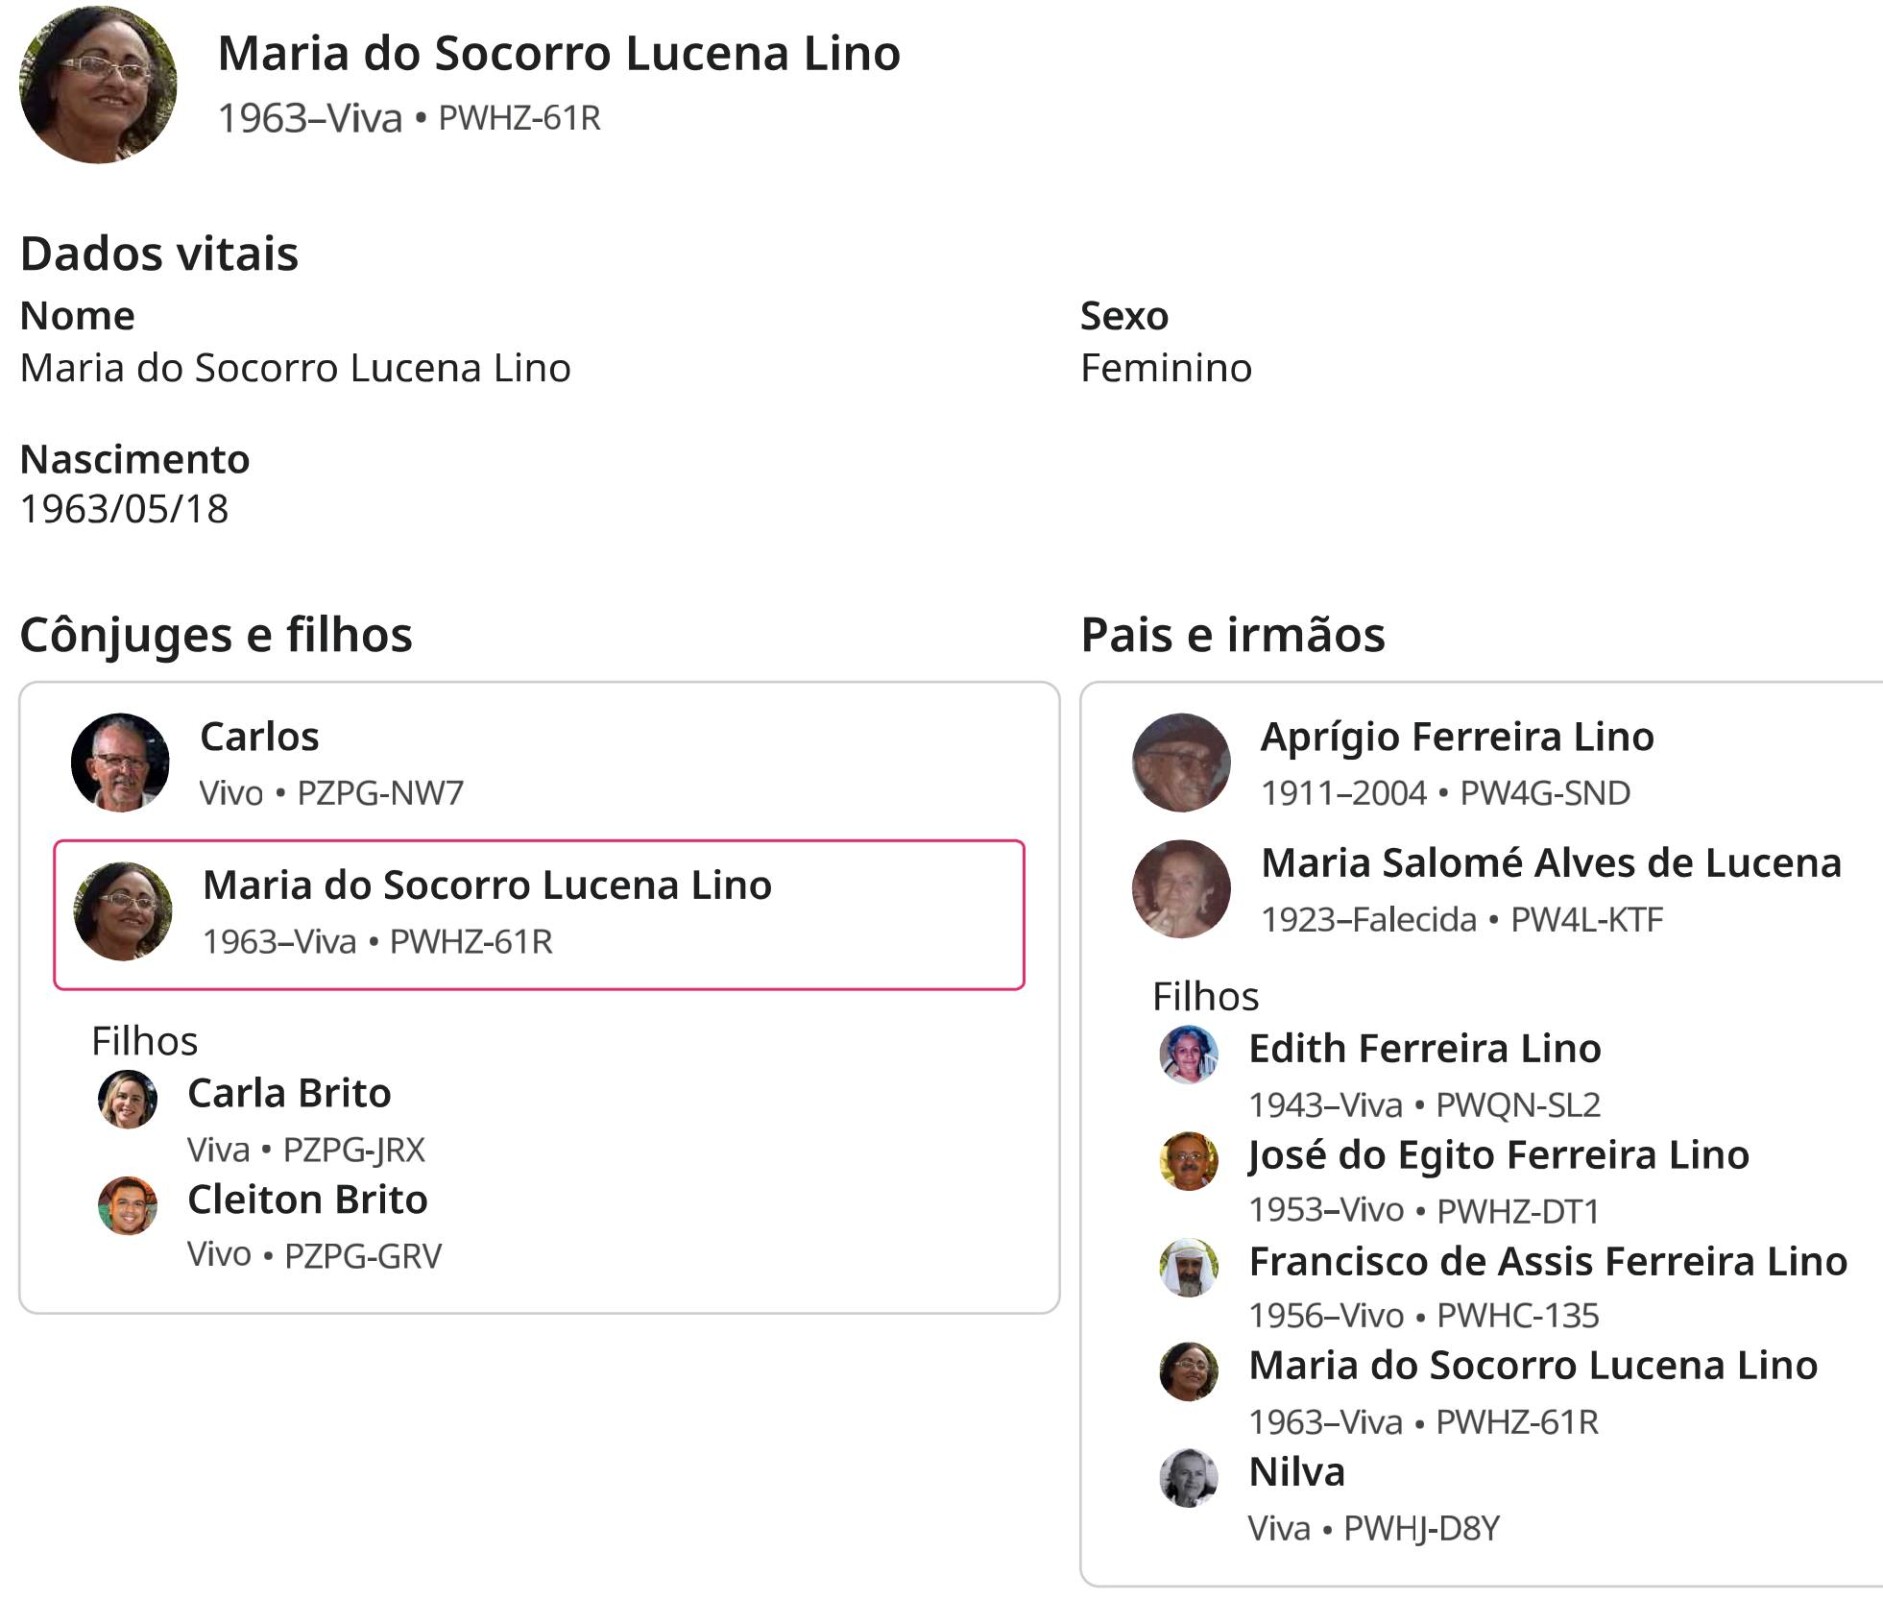The height and width of the screenshot is (1600, 1883).
Task: Open the Carlos spouse name link
Action: coord(259,737)
